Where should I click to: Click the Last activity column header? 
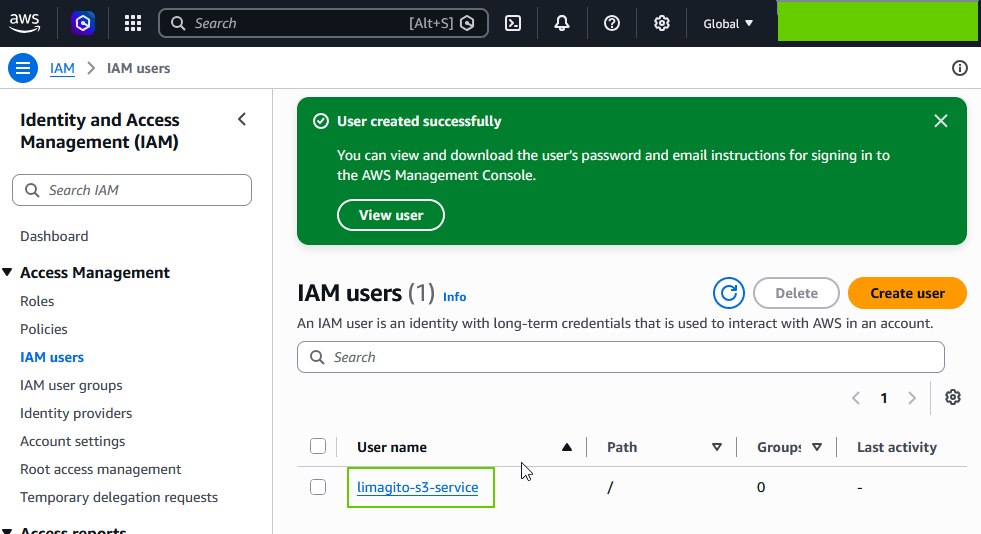(897, 447)
